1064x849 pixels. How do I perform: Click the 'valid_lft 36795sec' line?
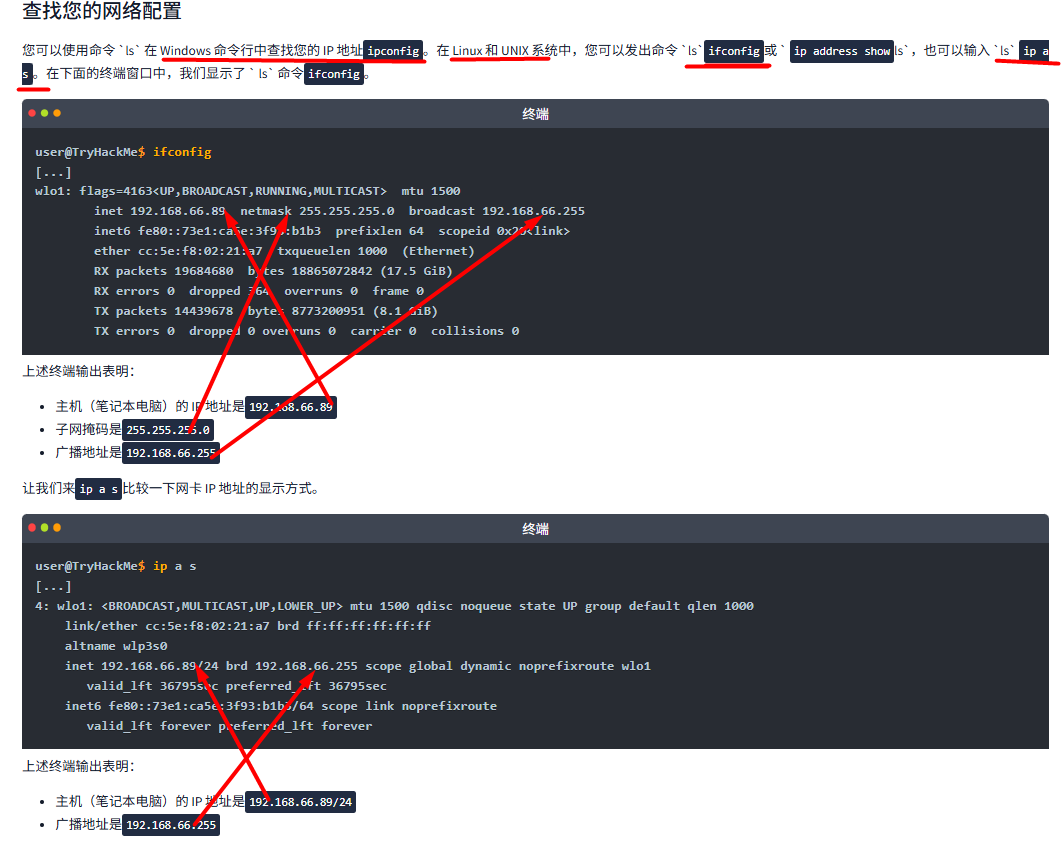click(x=236, y=686)
